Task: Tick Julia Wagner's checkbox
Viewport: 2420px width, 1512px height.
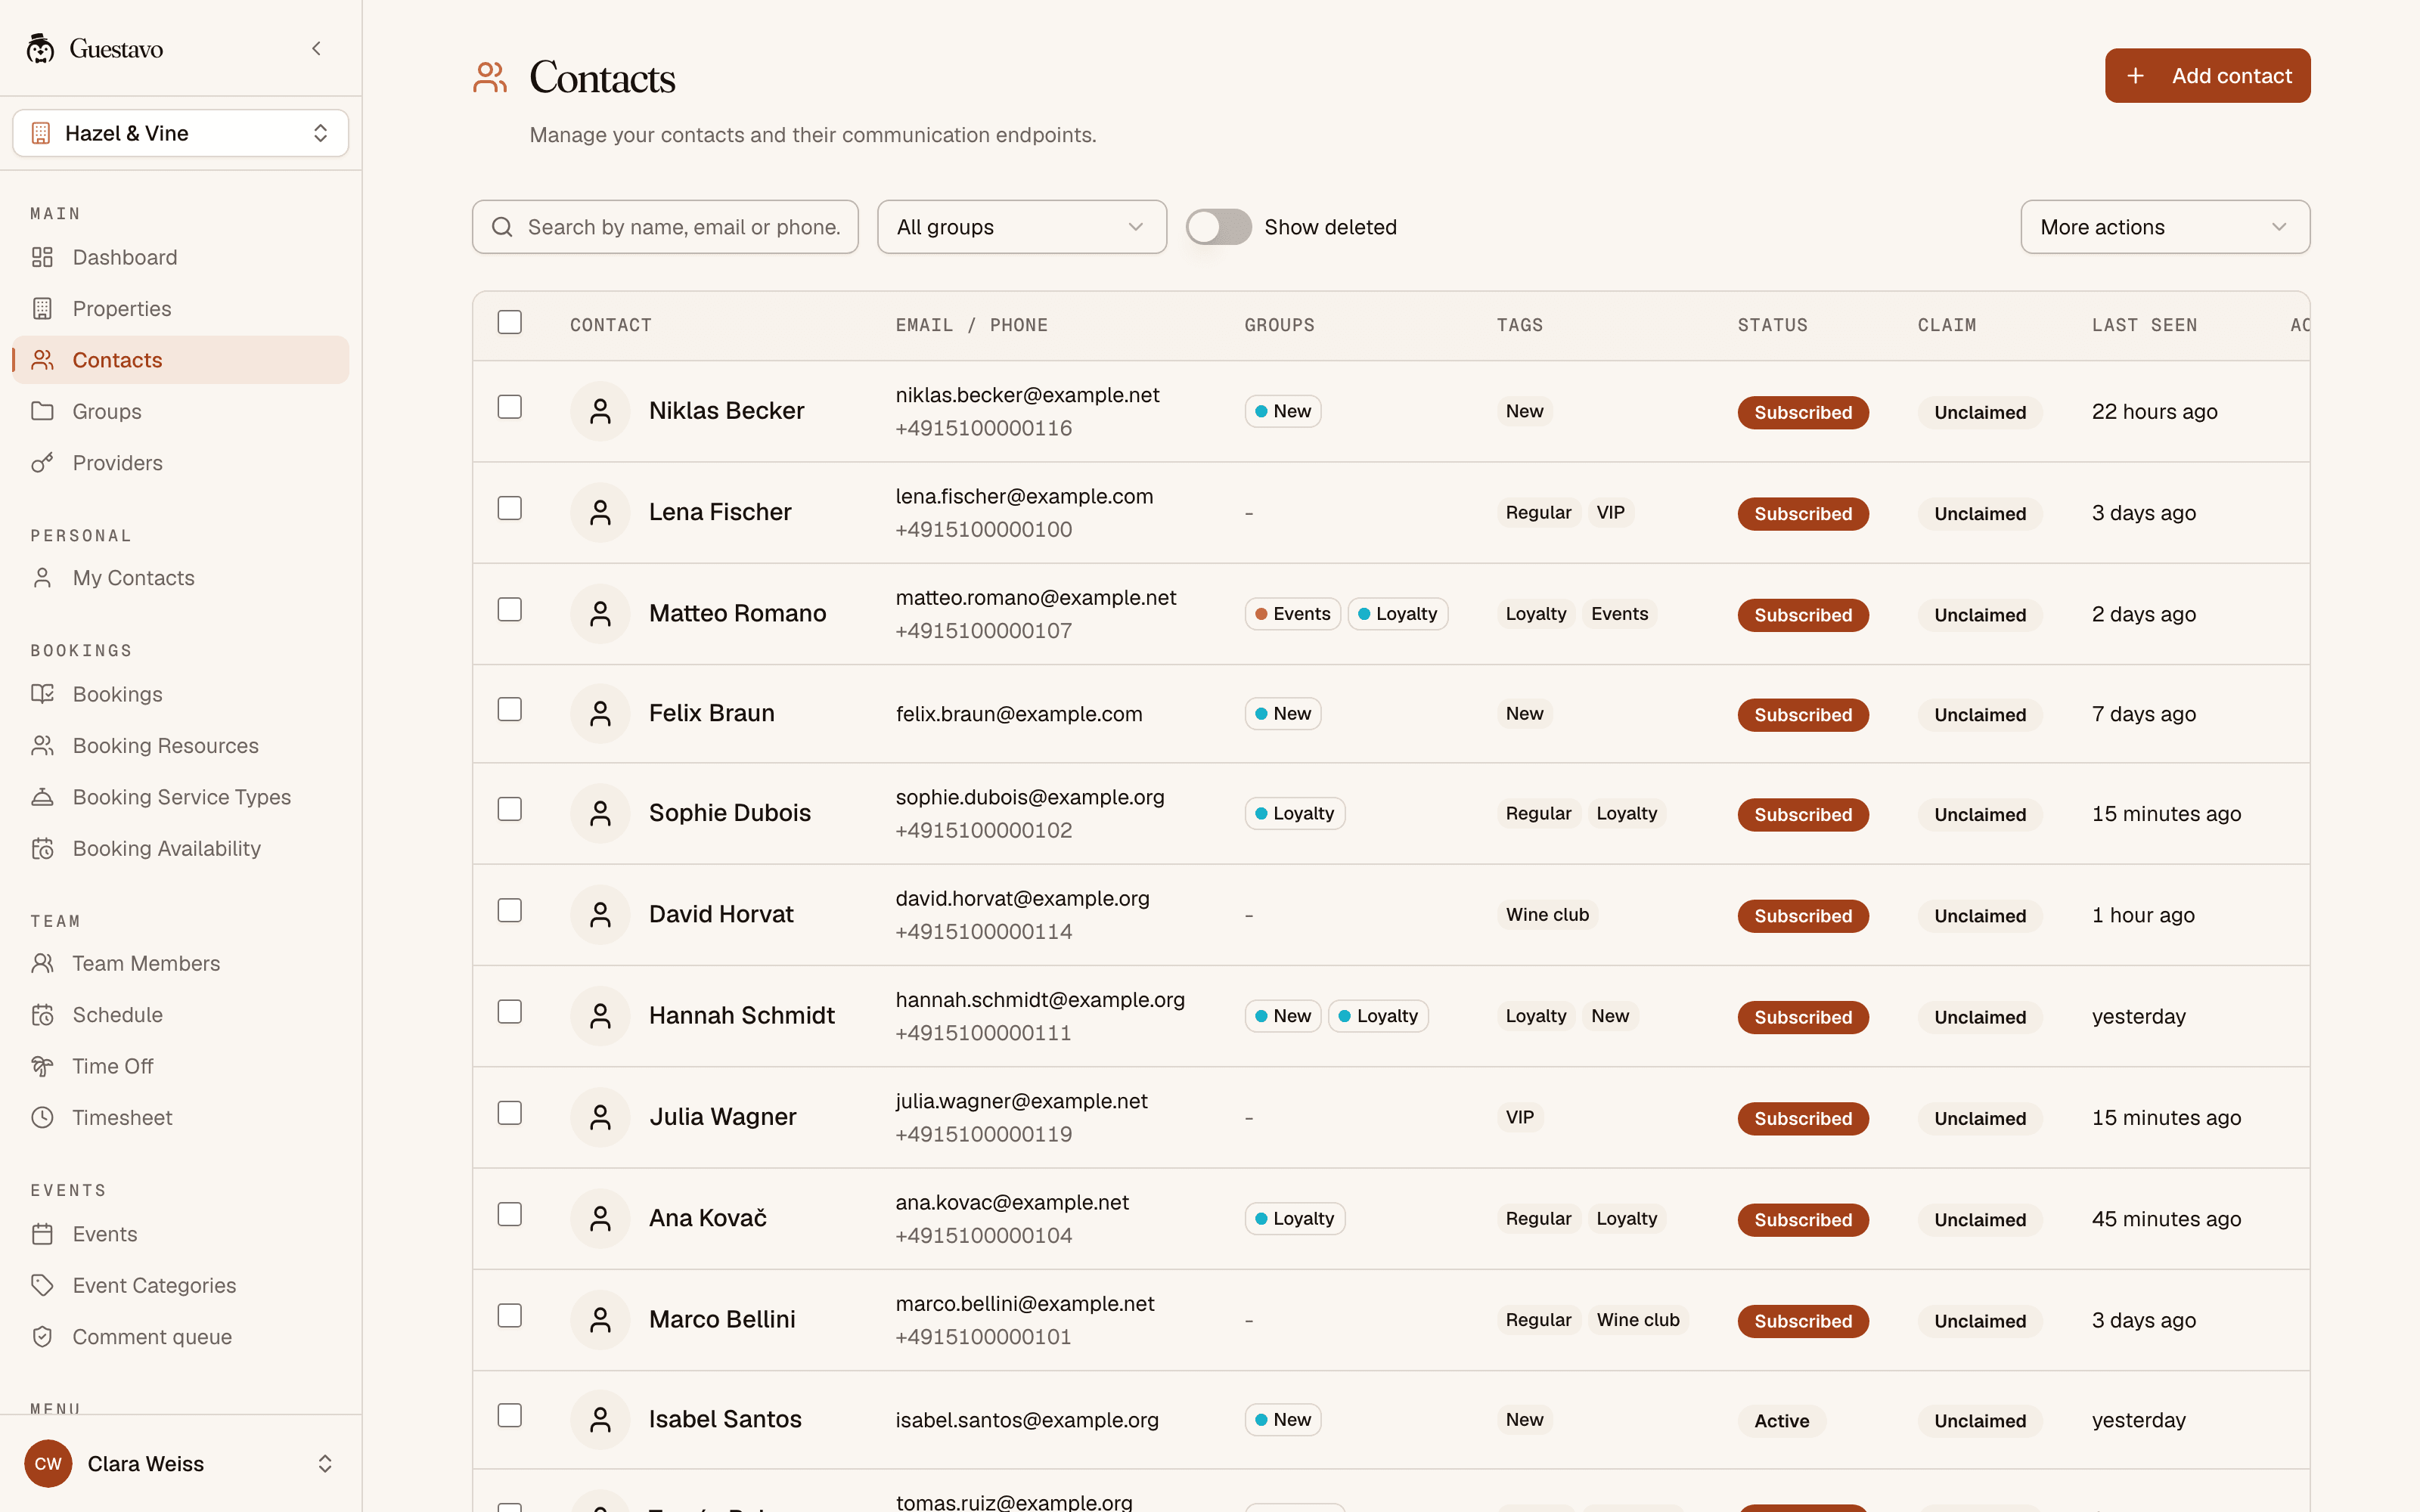Action: pos(510,1113)
